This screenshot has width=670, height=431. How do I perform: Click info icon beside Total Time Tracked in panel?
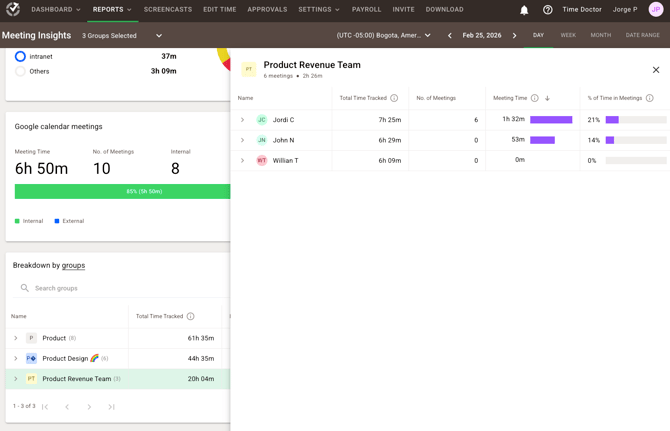point(394,98)
